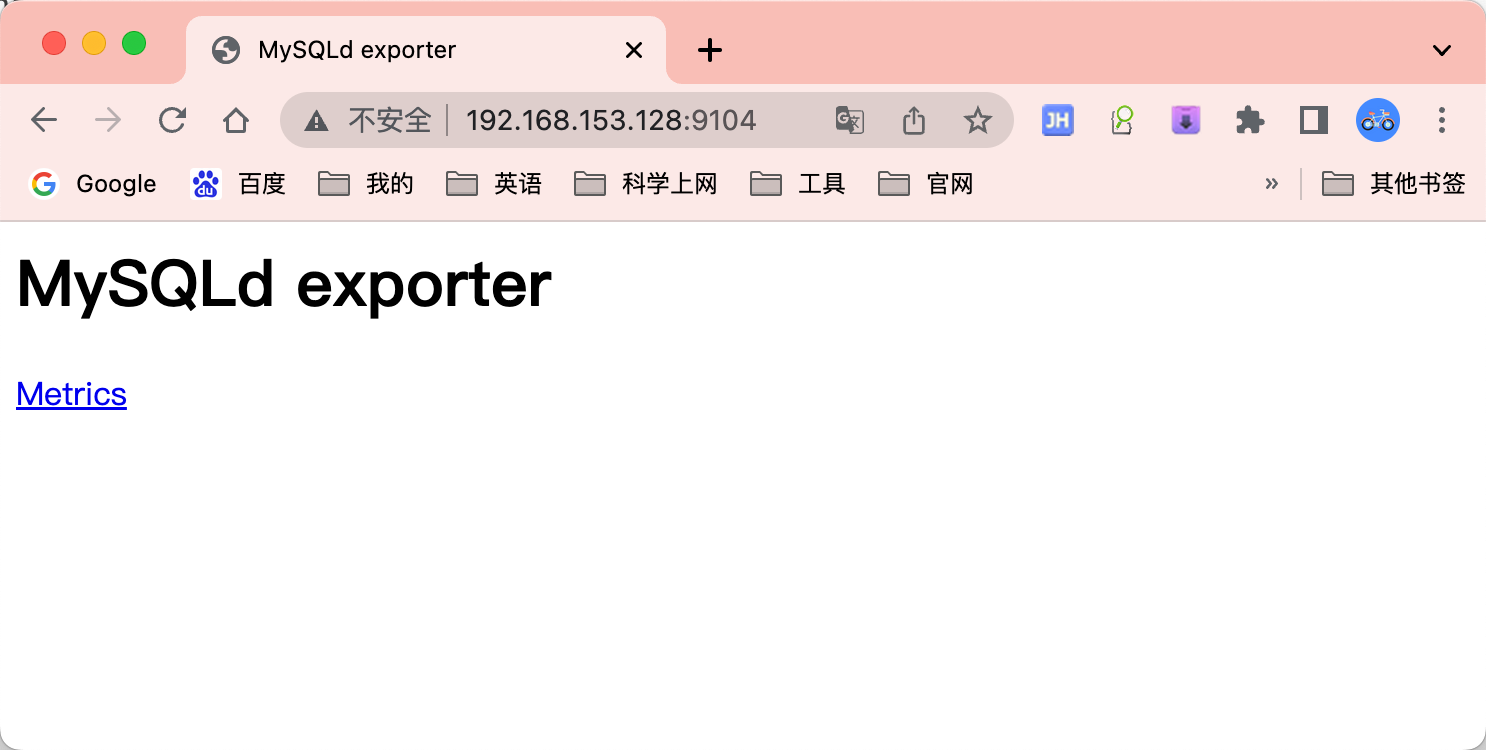
Task: Open a new tab with the plus button
Action: pos(710,50)
